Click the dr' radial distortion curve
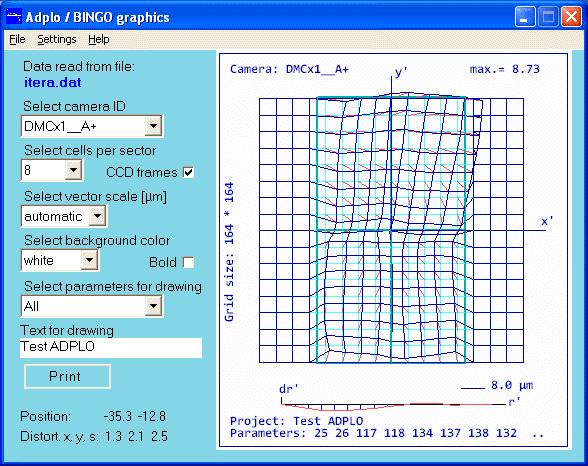Image resolution: width=588 pixels, height=466 pixels. click(394, 406)
